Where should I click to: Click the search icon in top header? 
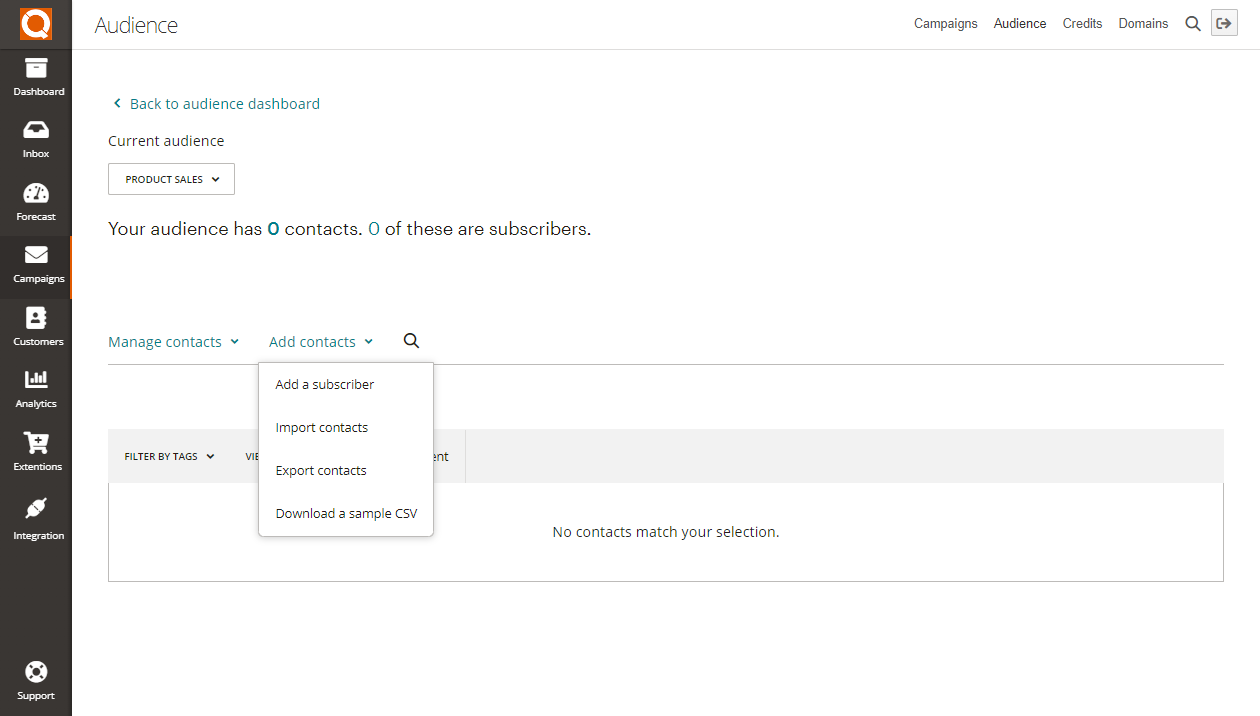pyautogui.click(x=1193, y=24)
